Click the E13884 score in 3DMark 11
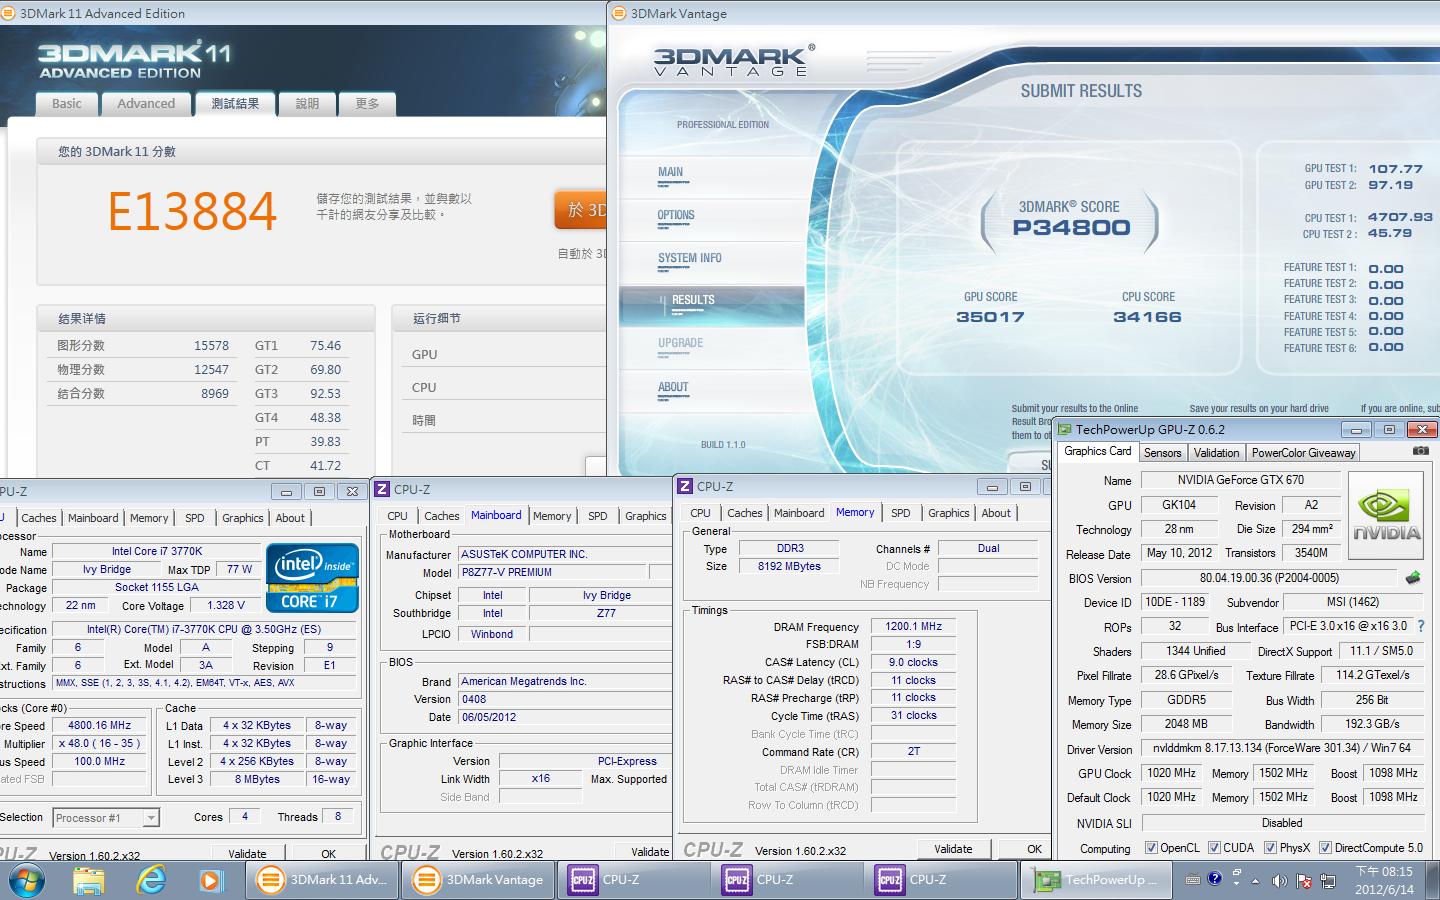 coord(192,211)
